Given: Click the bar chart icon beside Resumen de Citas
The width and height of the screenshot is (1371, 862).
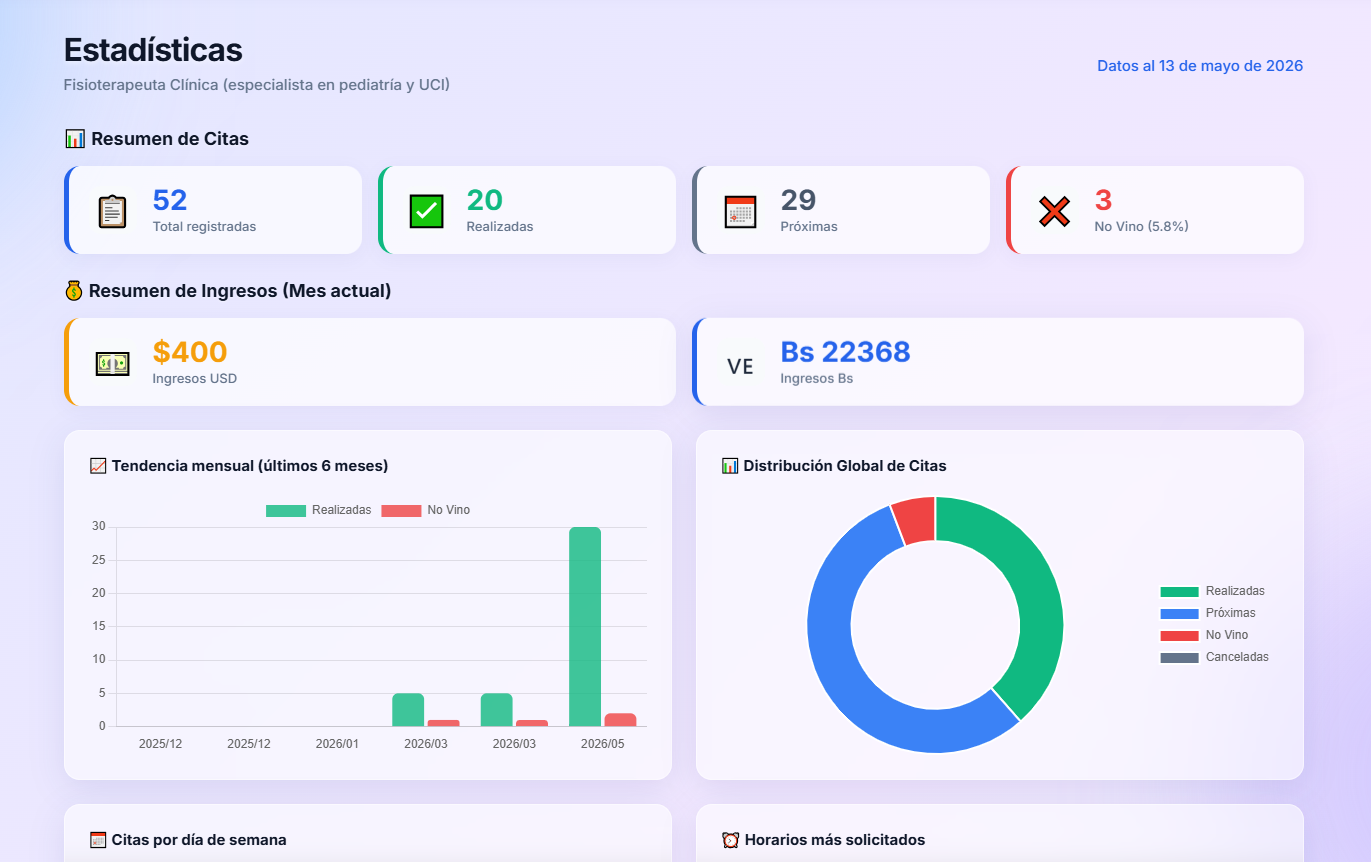Looking at the screenshot, I should 75,139.
